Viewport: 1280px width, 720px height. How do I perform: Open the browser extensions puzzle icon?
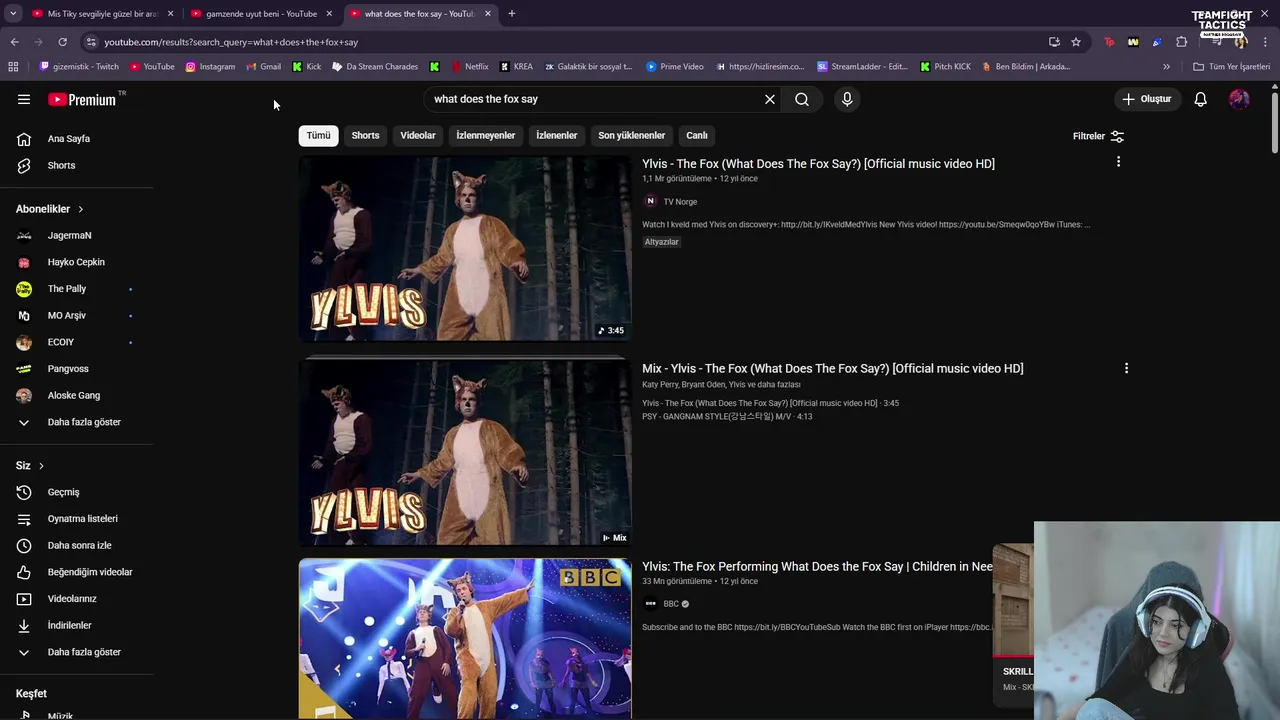pos(1182,42)
